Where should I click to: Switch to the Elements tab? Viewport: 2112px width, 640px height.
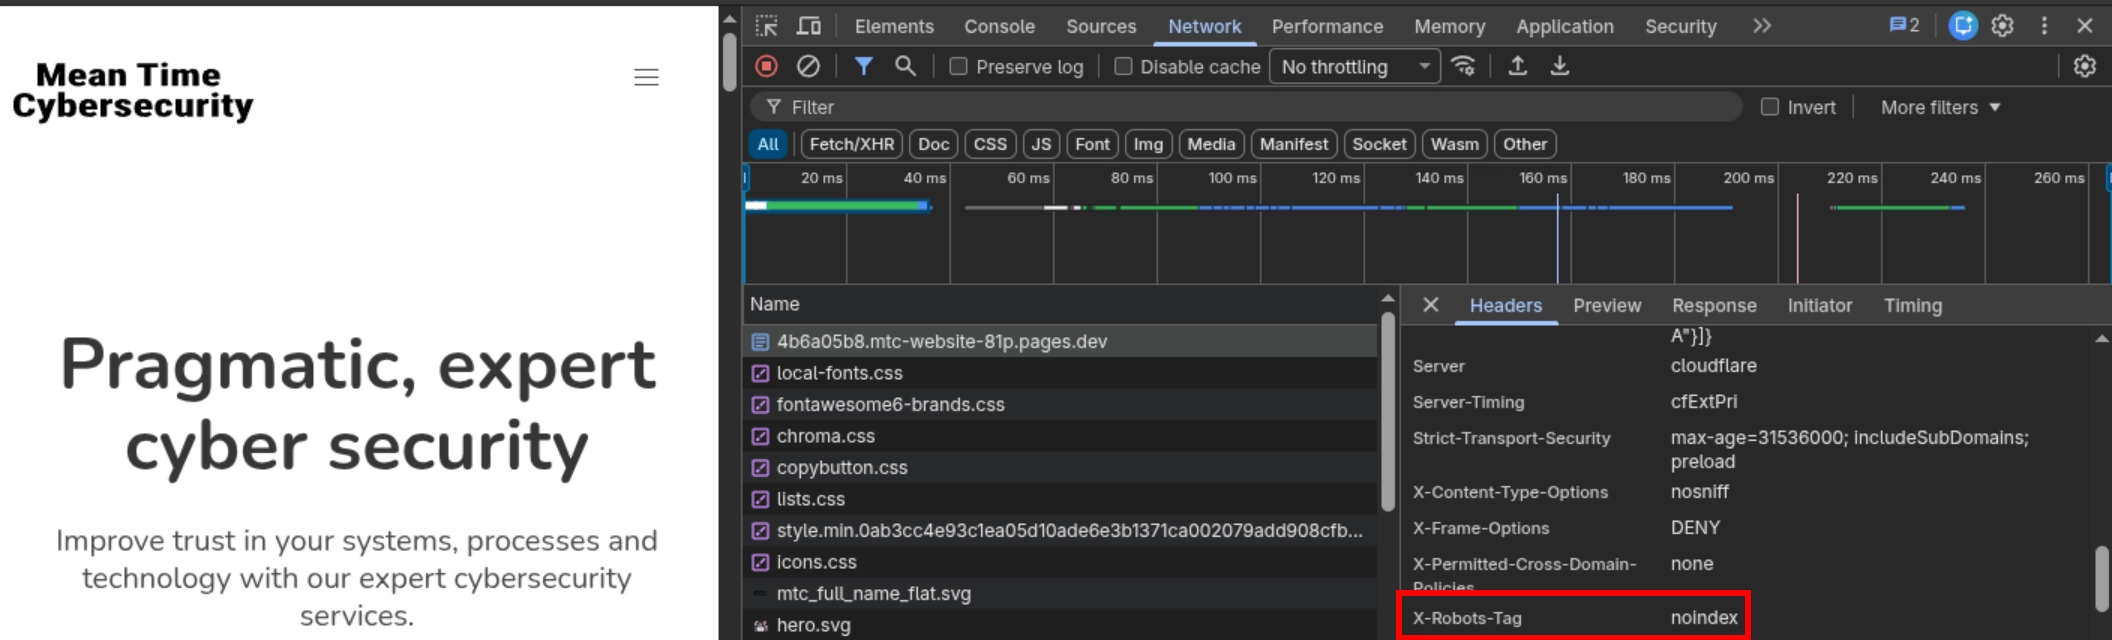click(x=894, y=26)
